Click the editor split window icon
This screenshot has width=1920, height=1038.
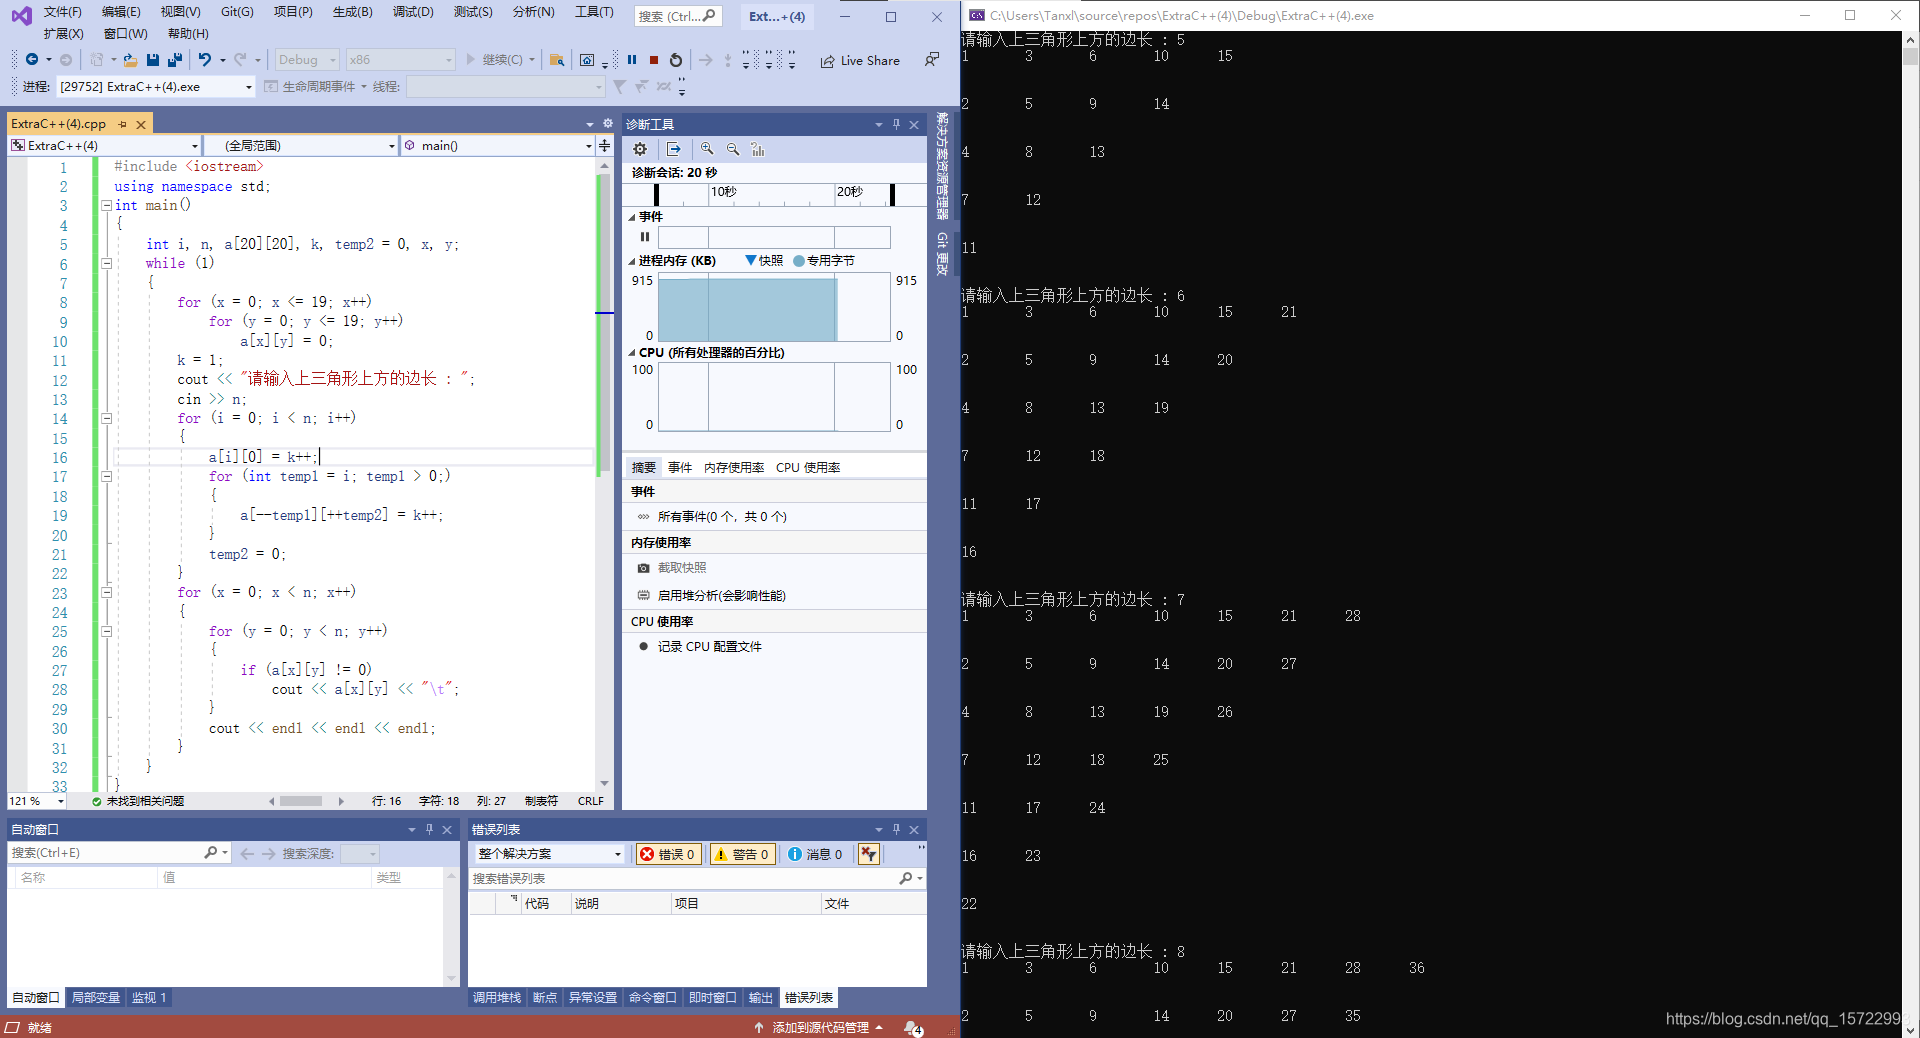604,146
